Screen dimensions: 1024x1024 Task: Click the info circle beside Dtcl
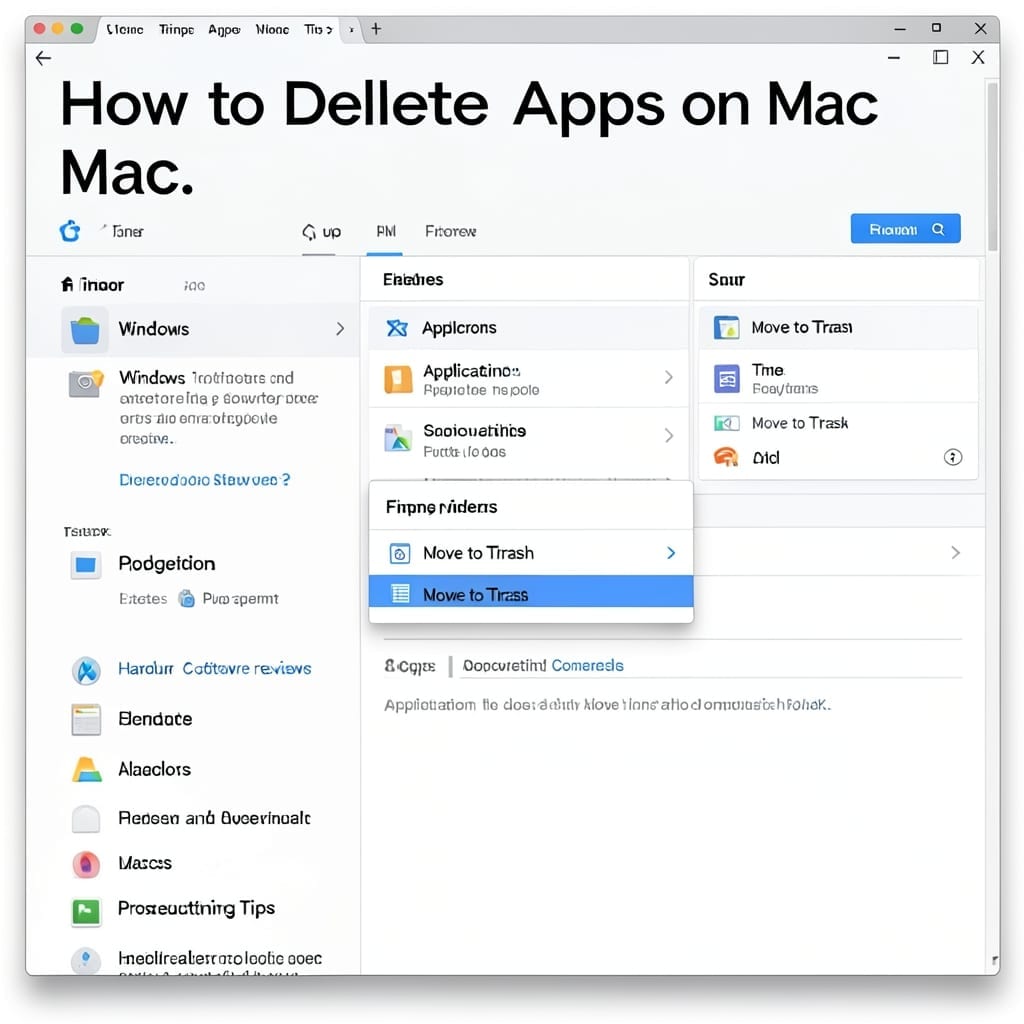pos(953,457)
